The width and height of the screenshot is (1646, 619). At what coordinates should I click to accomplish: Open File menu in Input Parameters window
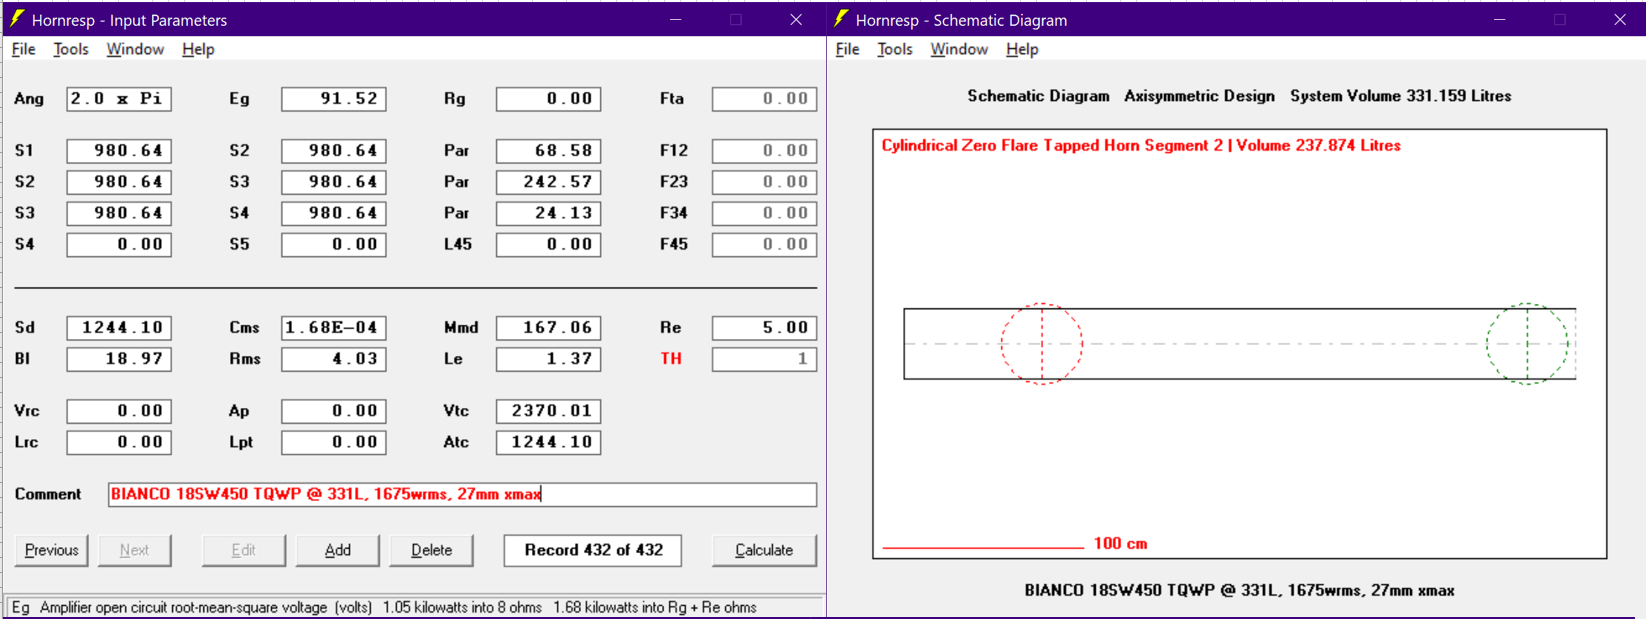(x=23, y=49)
